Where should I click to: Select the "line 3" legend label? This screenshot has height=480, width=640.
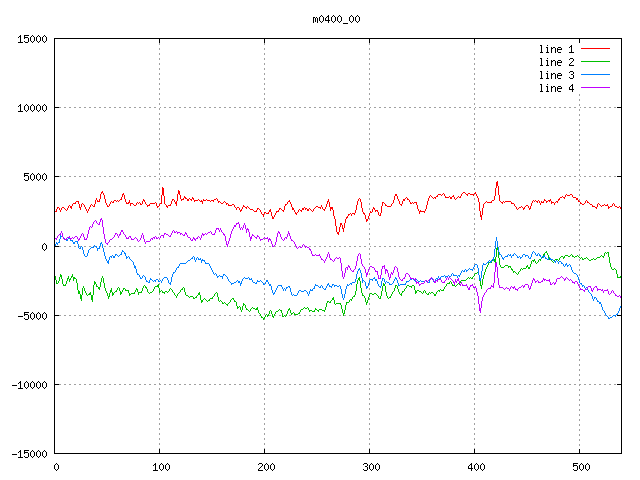click(556, 75)
